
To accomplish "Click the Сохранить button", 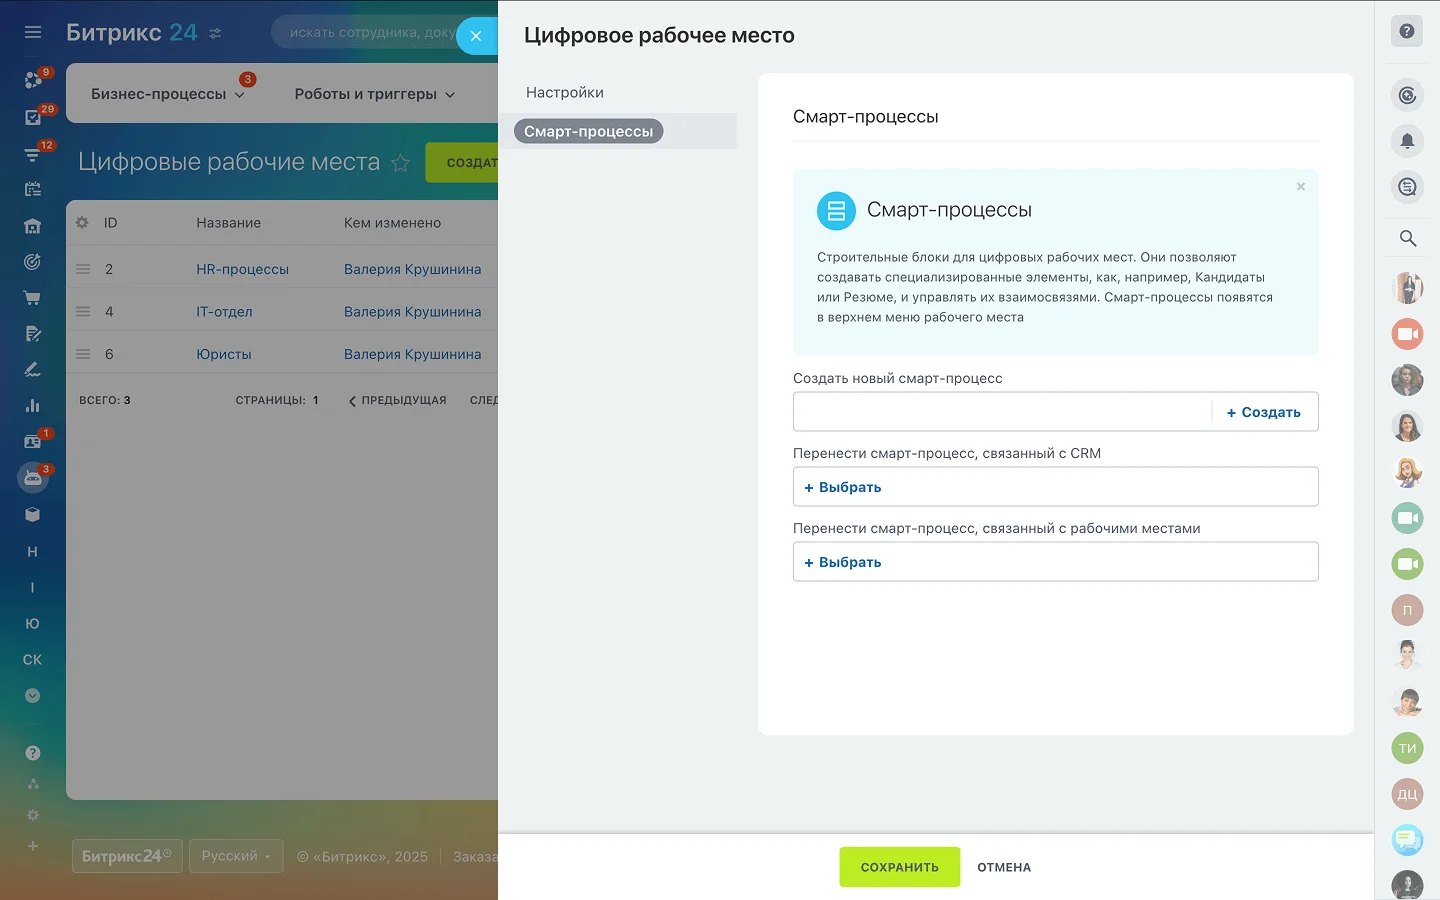I will (899, 867).
